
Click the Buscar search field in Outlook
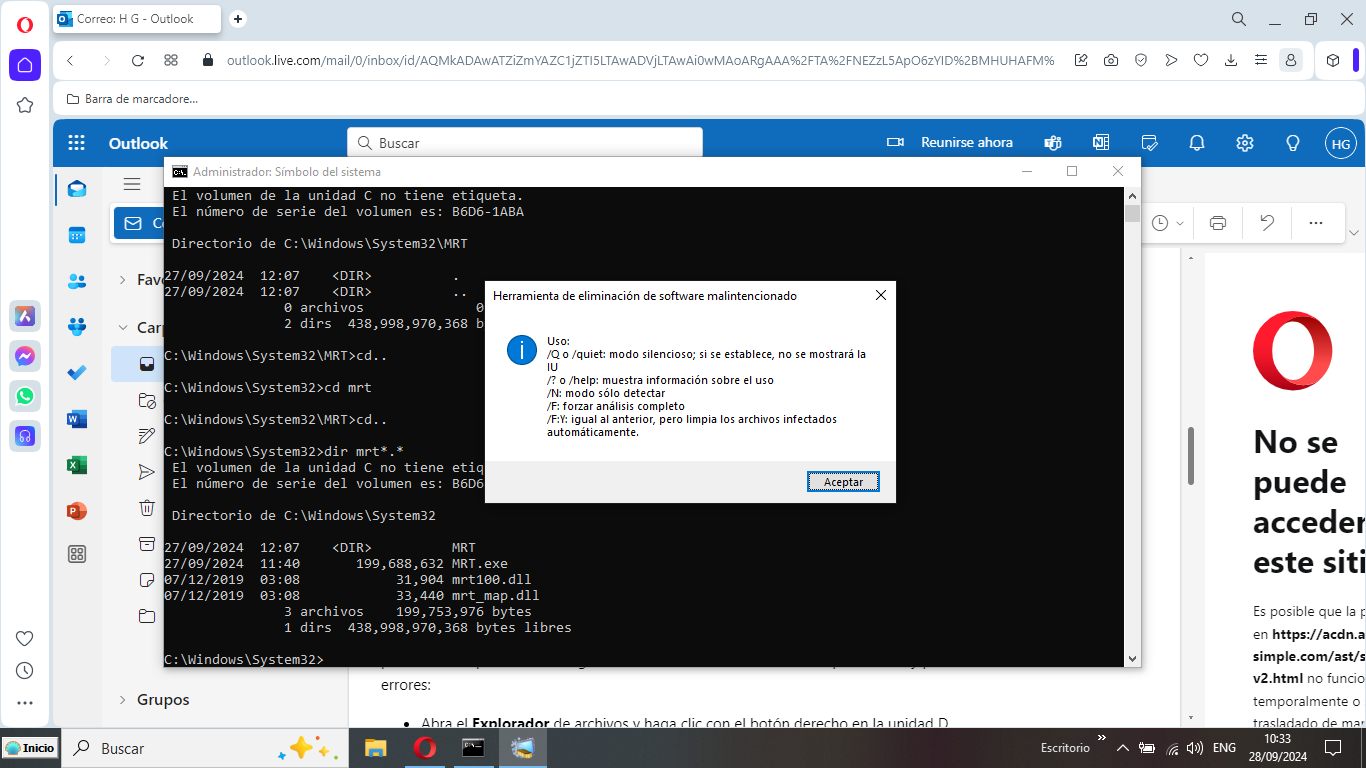point(524,143)
